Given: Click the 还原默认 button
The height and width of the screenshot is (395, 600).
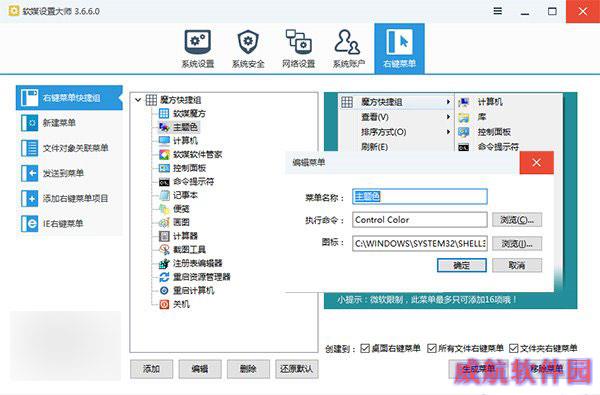Looking at the screenshot, I should pos(297,369).
